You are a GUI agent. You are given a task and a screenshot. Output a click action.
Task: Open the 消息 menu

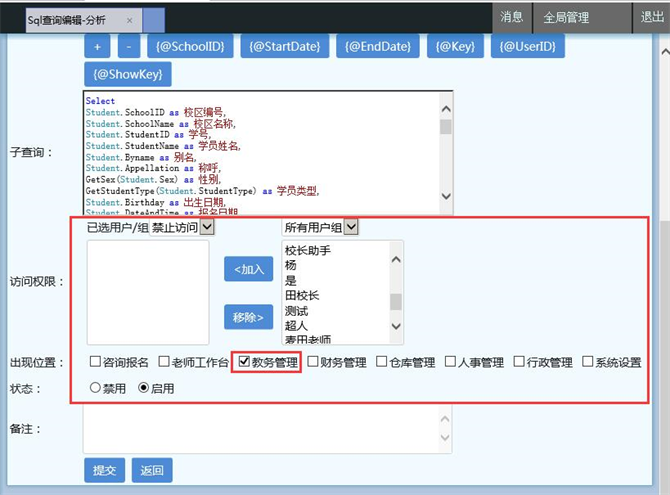pos(511,17)
